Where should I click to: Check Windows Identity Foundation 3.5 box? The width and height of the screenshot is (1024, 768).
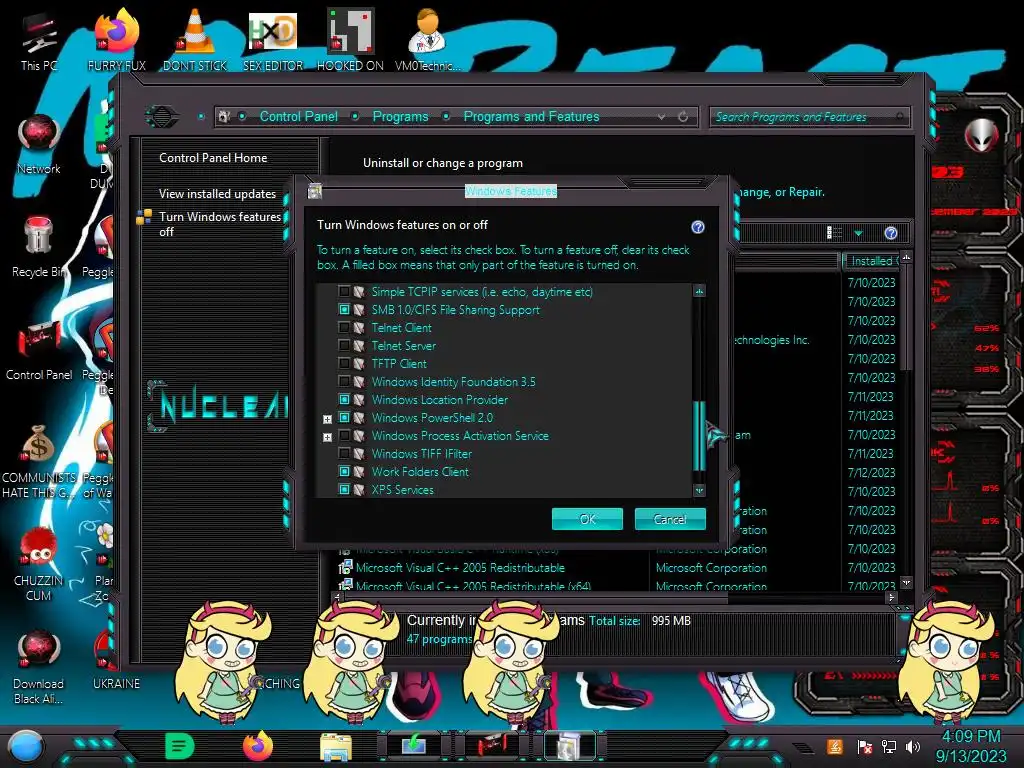(344, 381)
